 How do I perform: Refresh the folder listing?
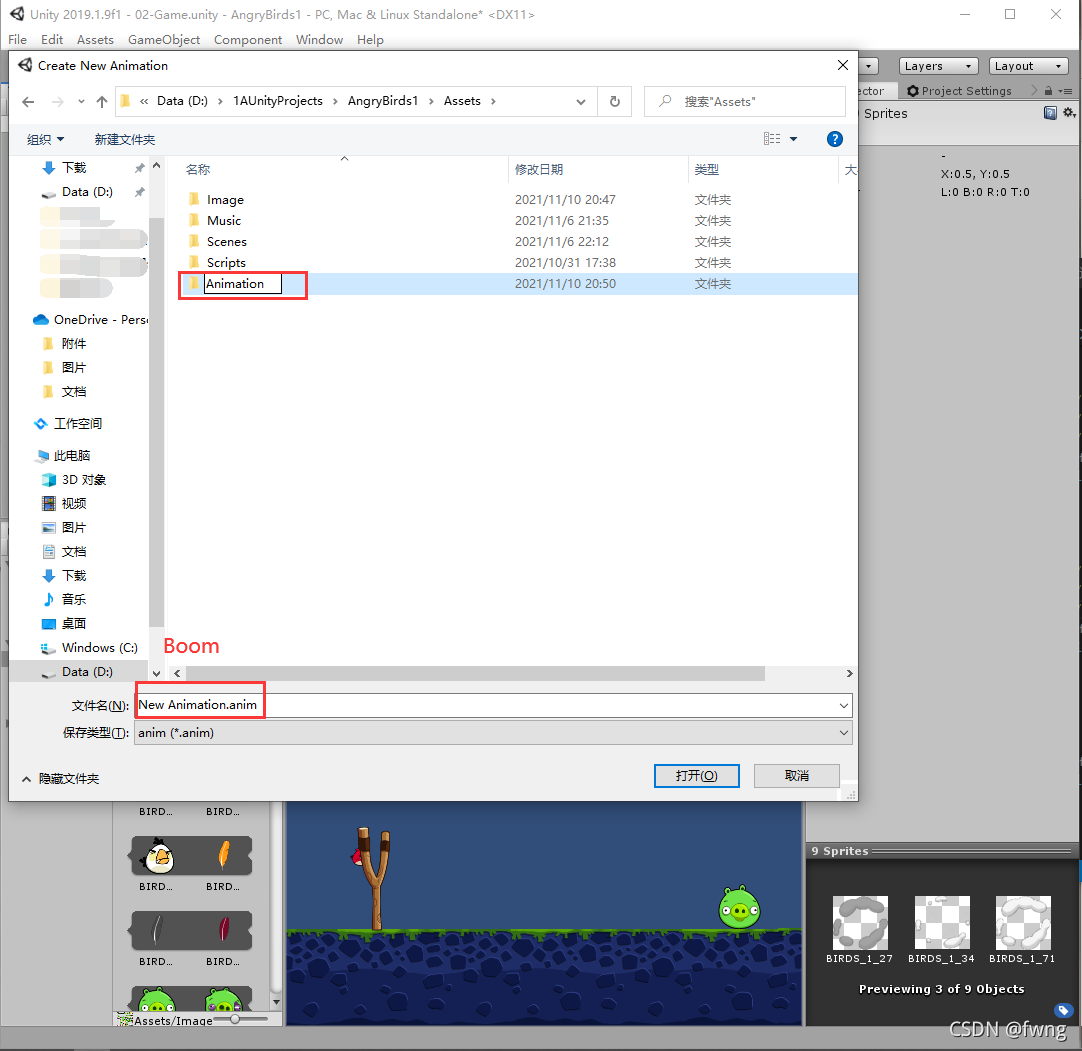615,101
